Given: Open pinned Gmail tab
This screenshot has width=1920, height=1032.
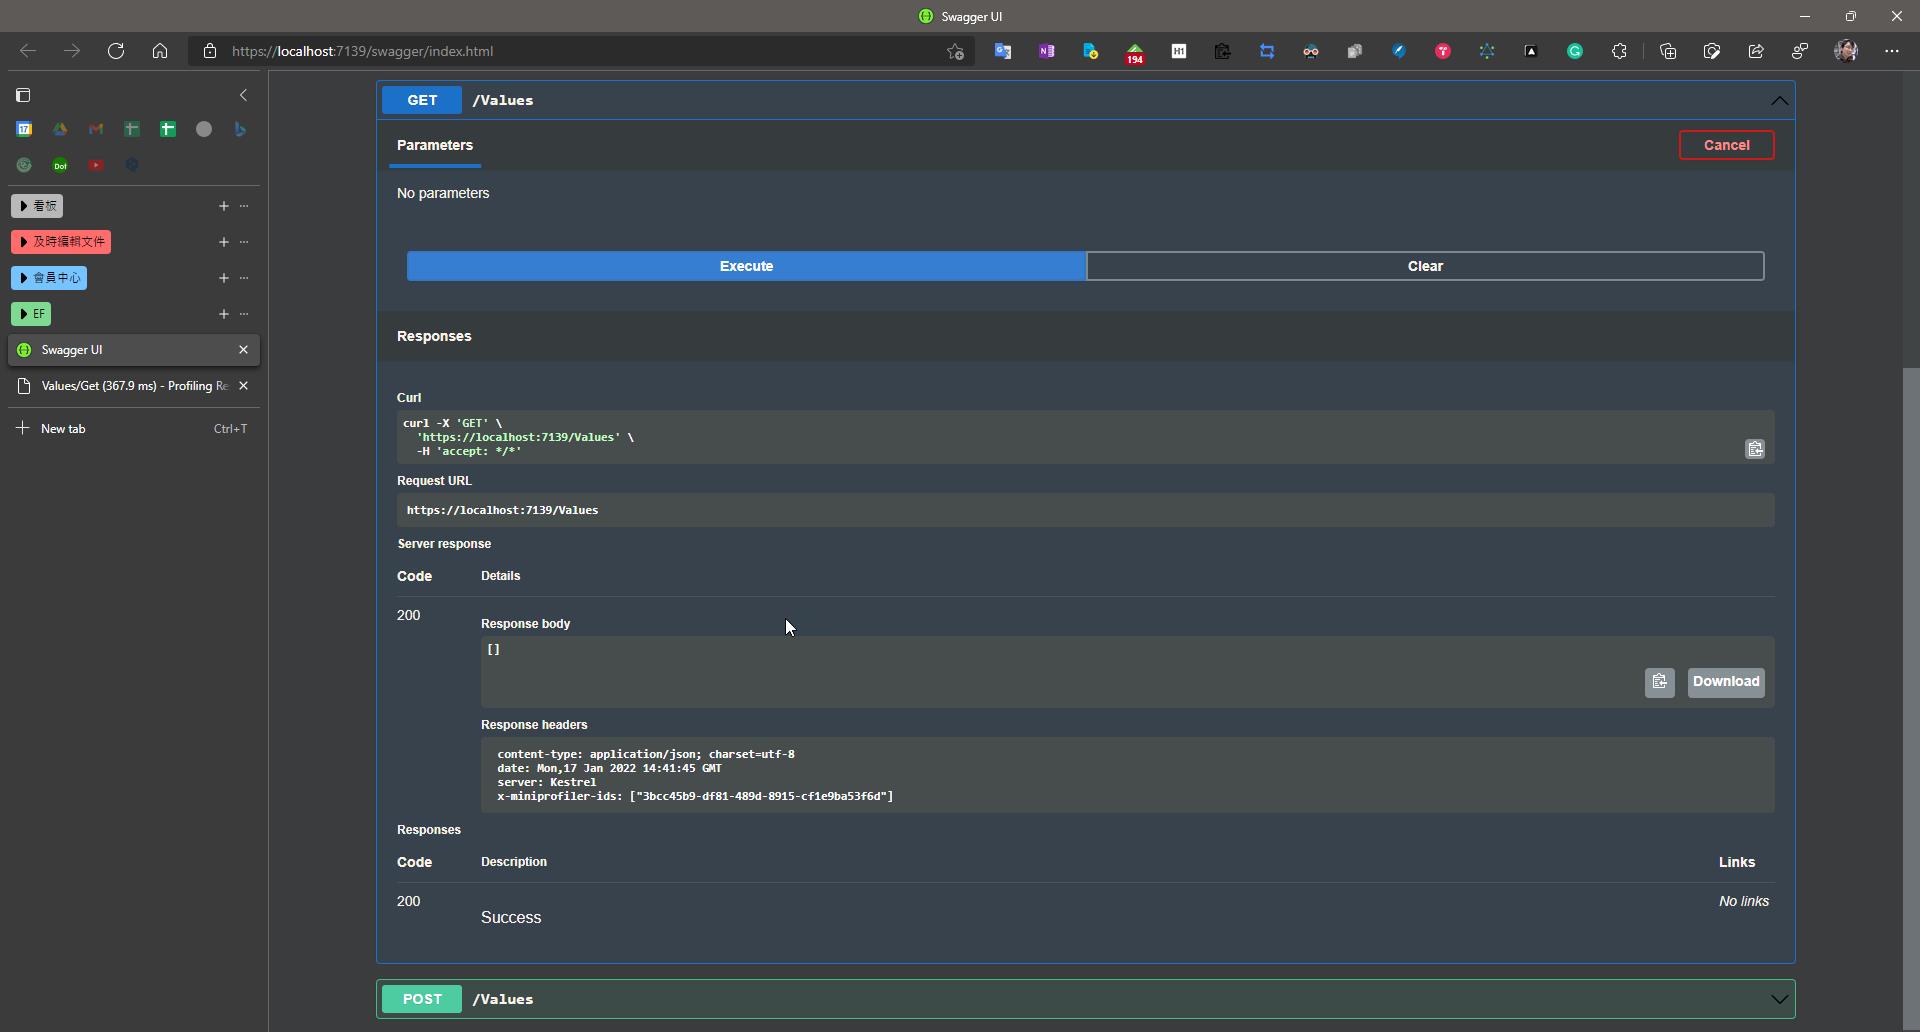Looking at the screenshot, I should (x=96, y=129).
